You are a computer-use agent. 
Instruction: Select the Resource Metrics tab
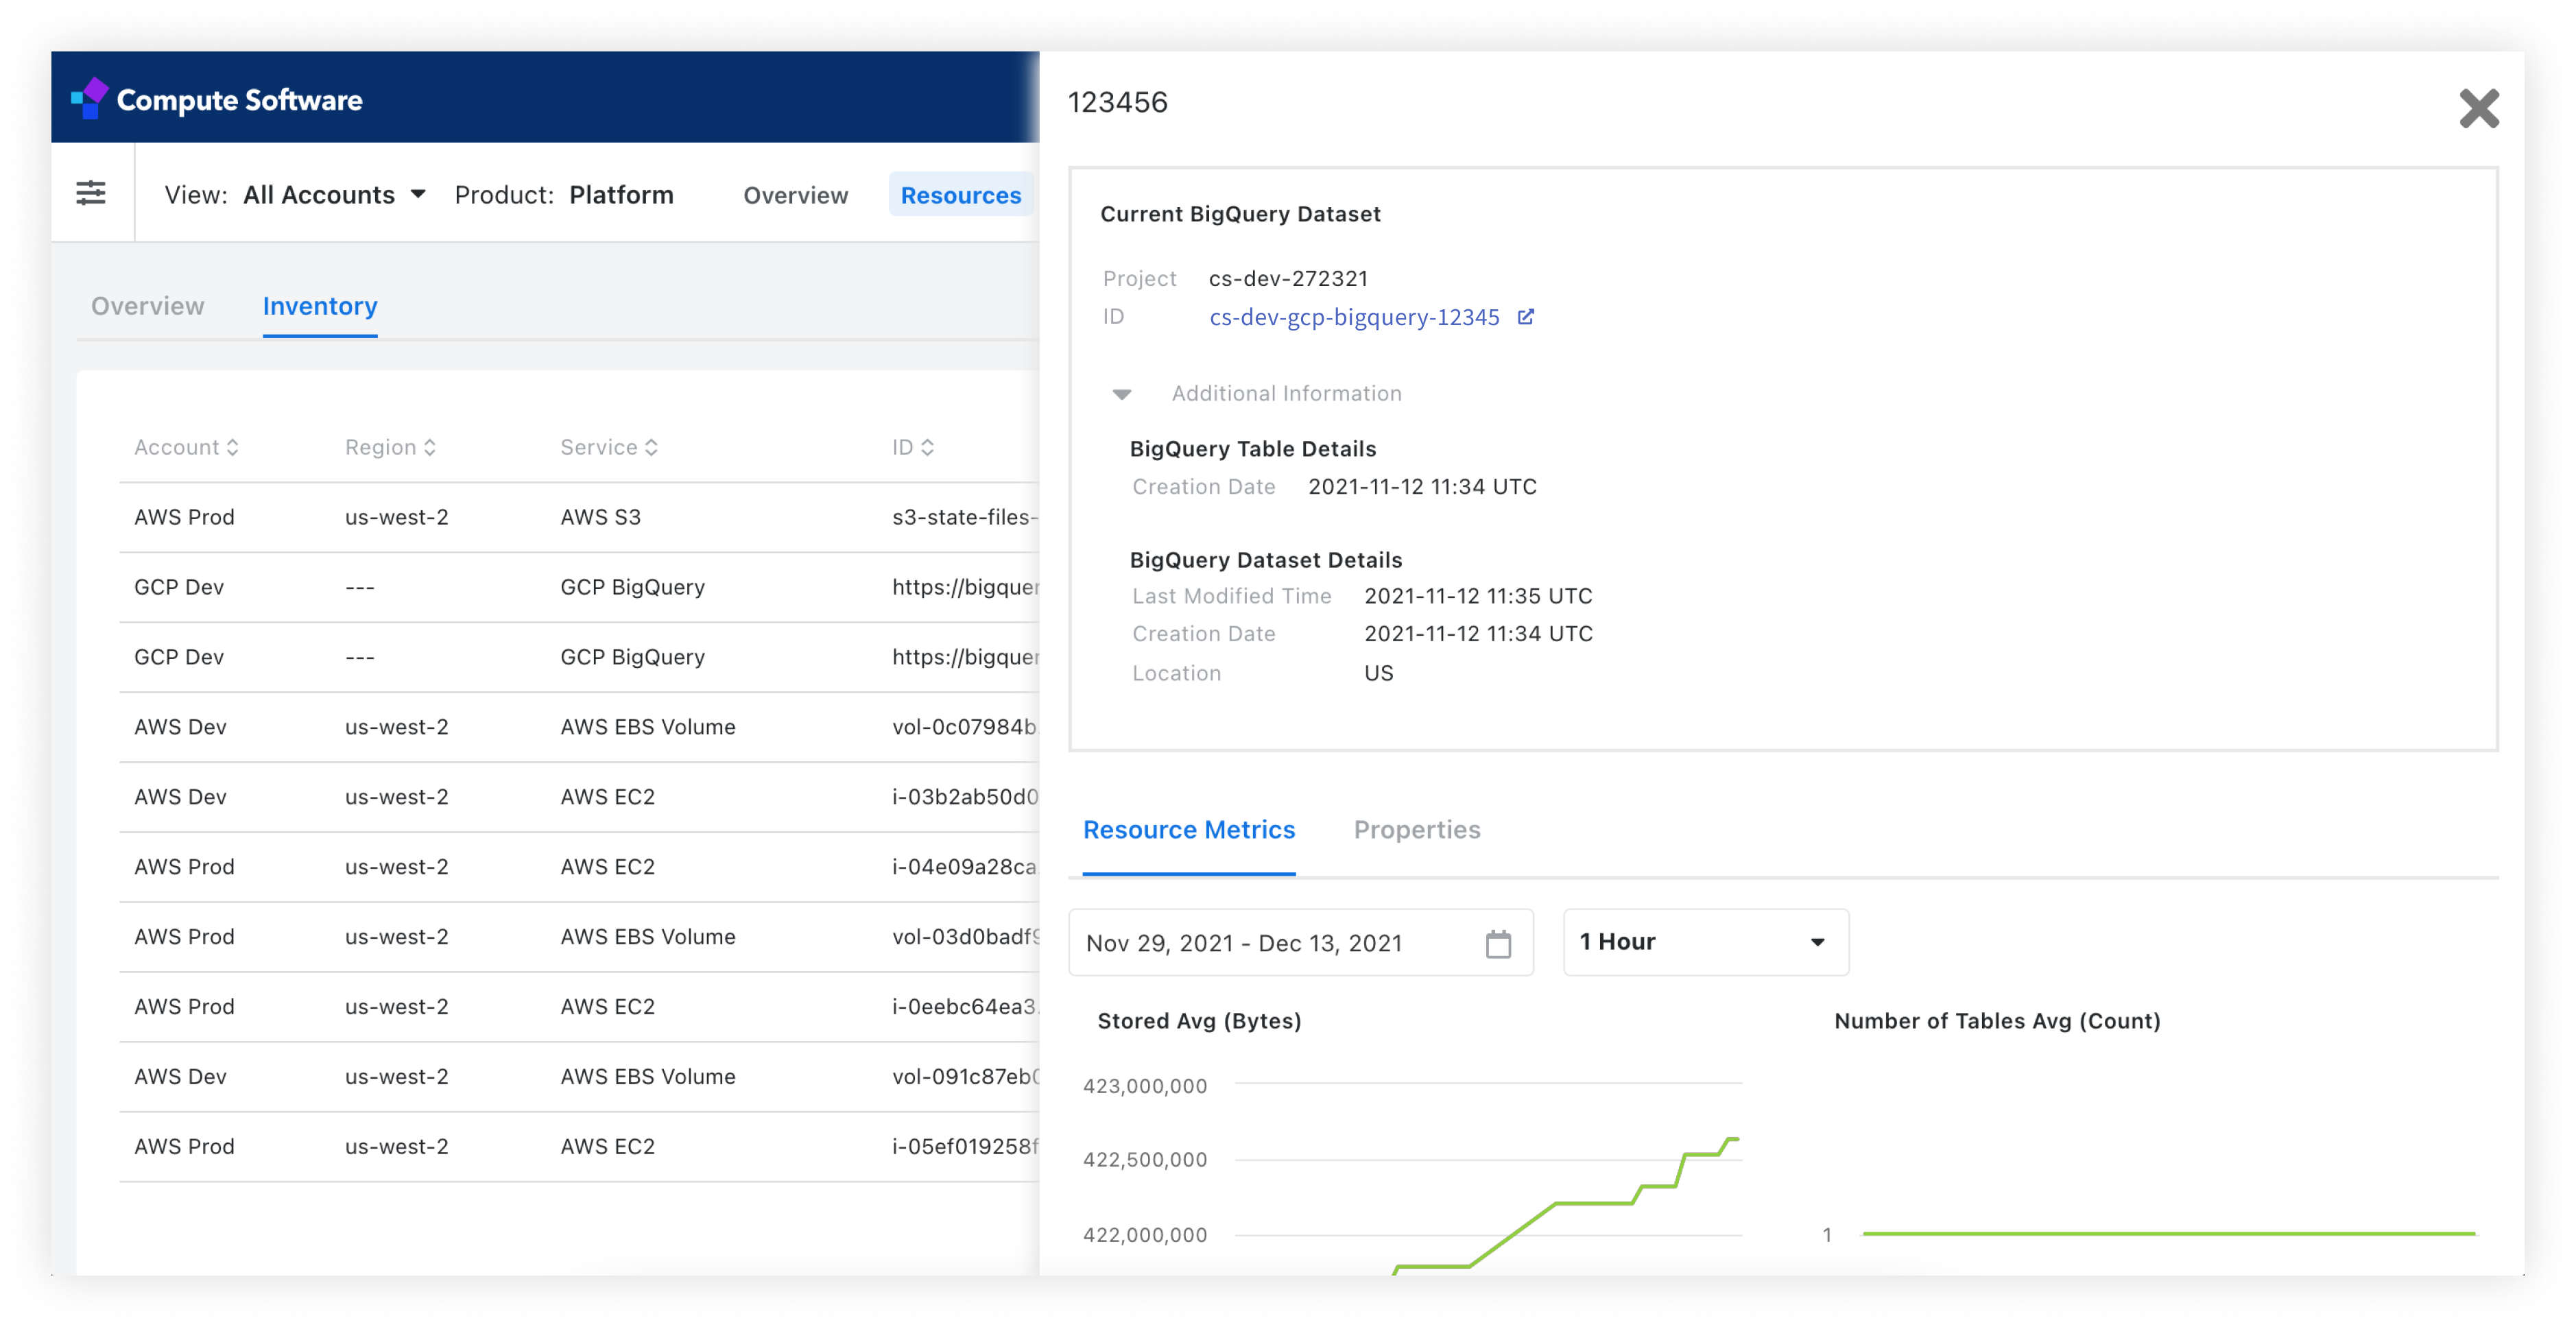tap(1188, 830)
